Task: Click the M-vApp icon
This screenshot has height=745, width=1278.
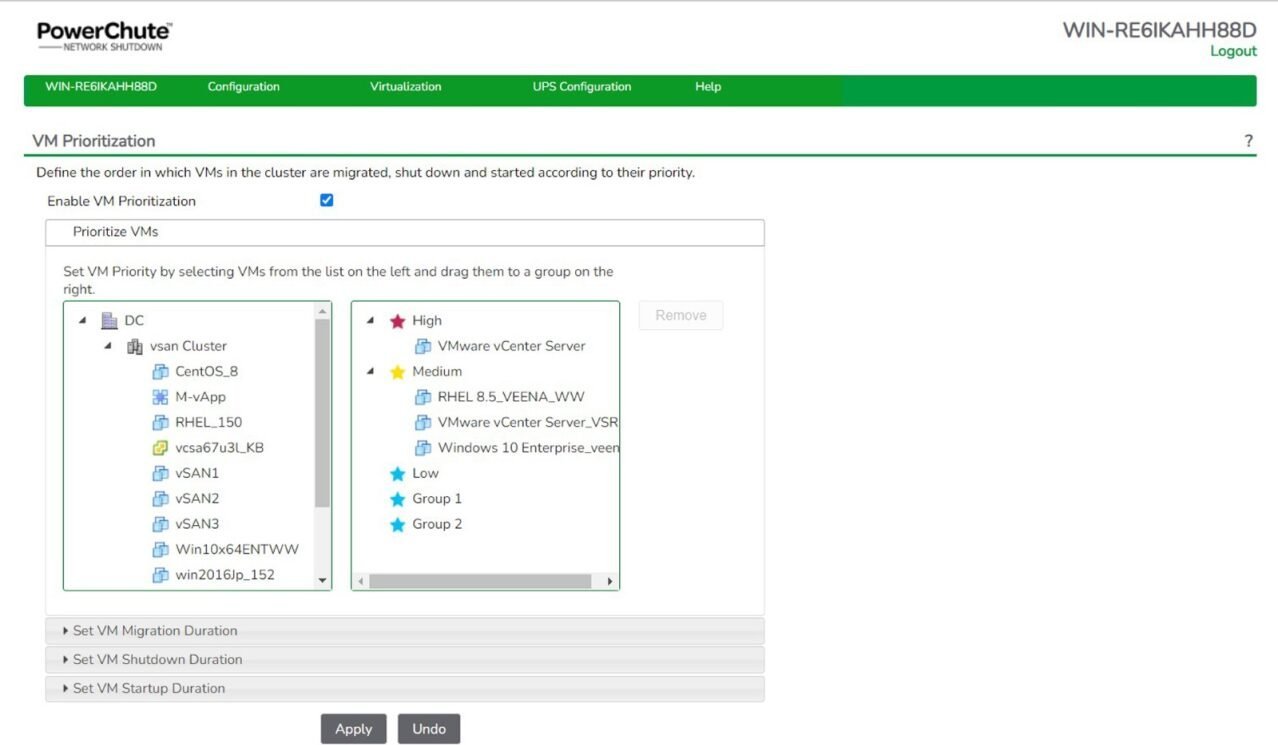Action: point(160,397)
